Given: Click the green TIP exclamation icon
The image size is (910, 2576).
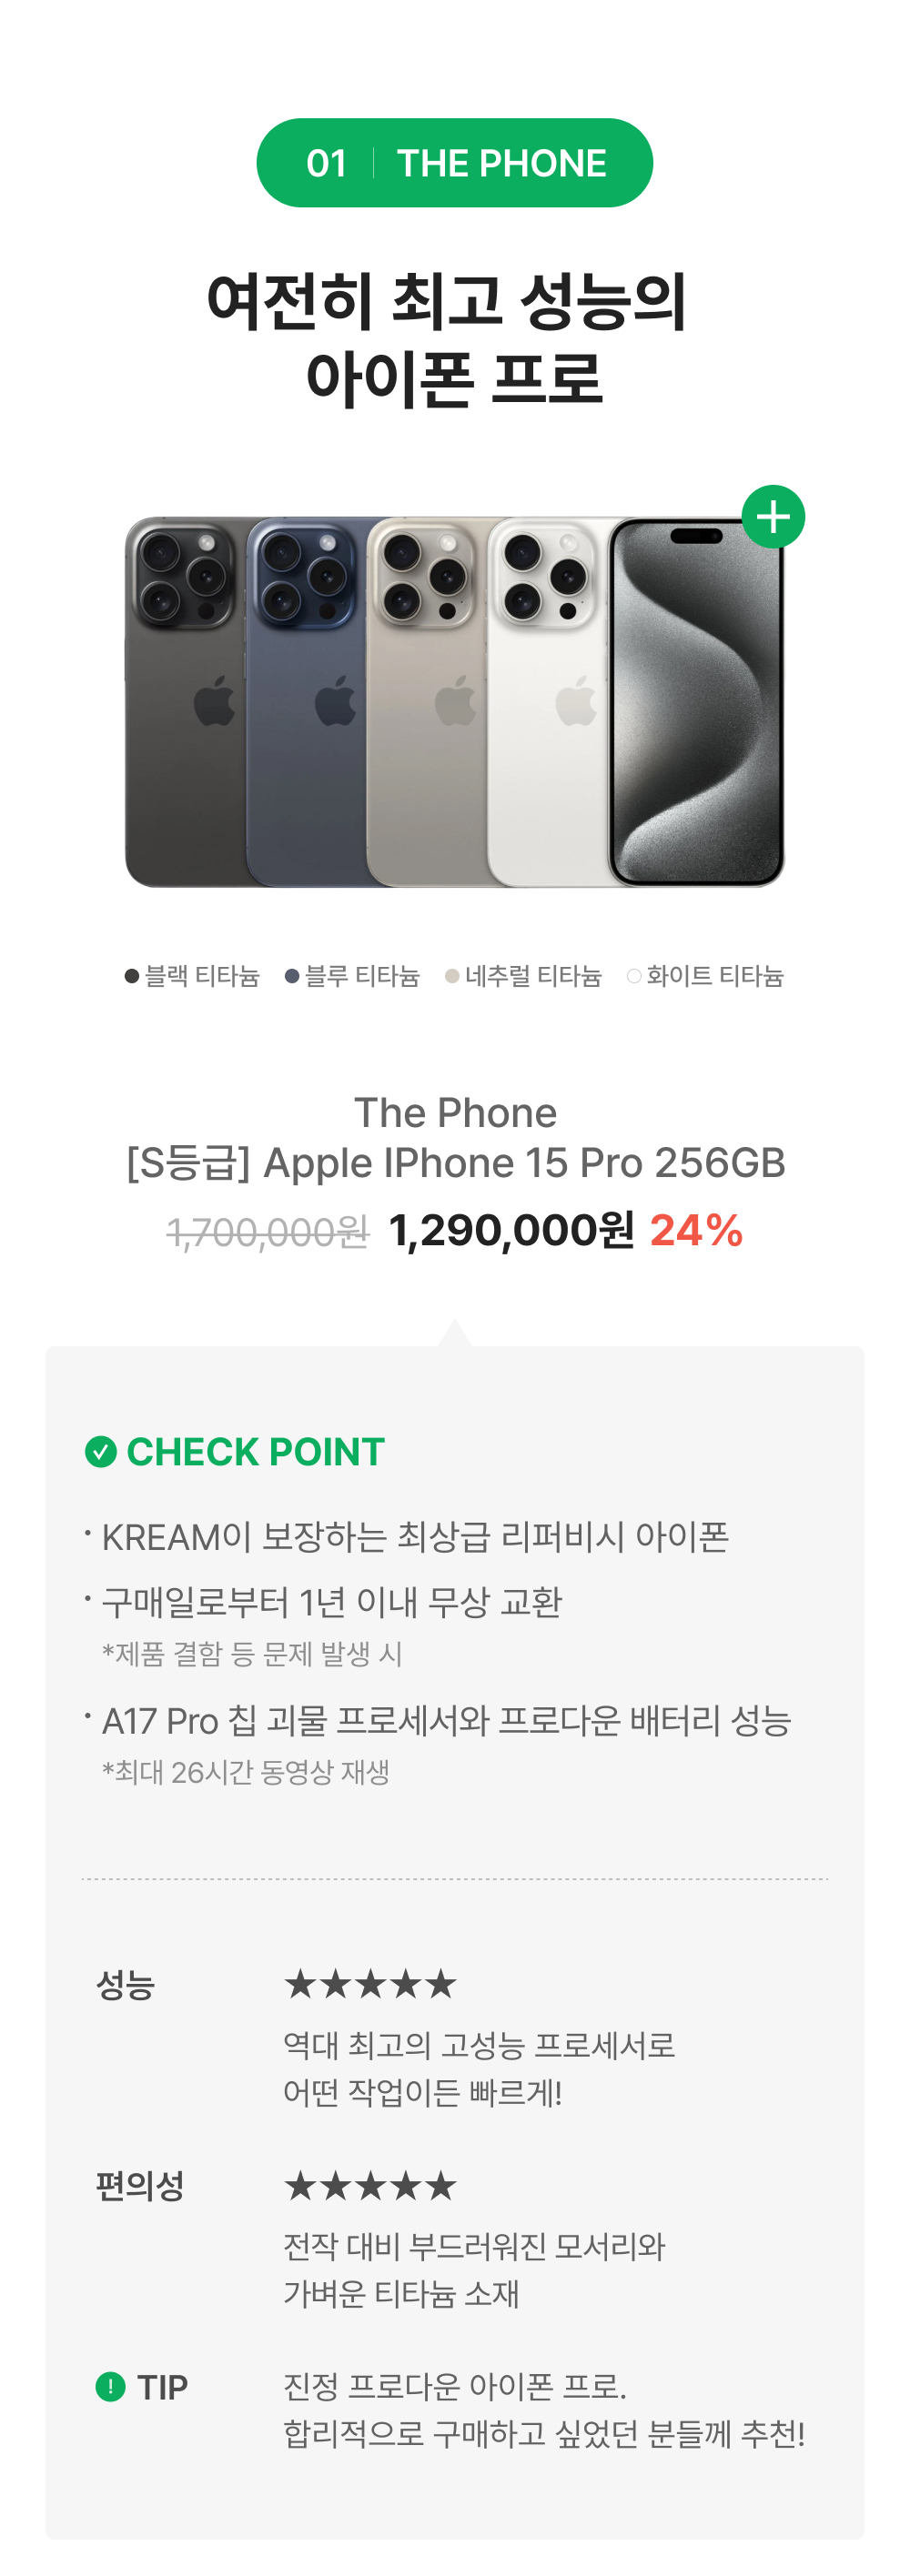Looking at the screenshot, I should [110, 2387].
